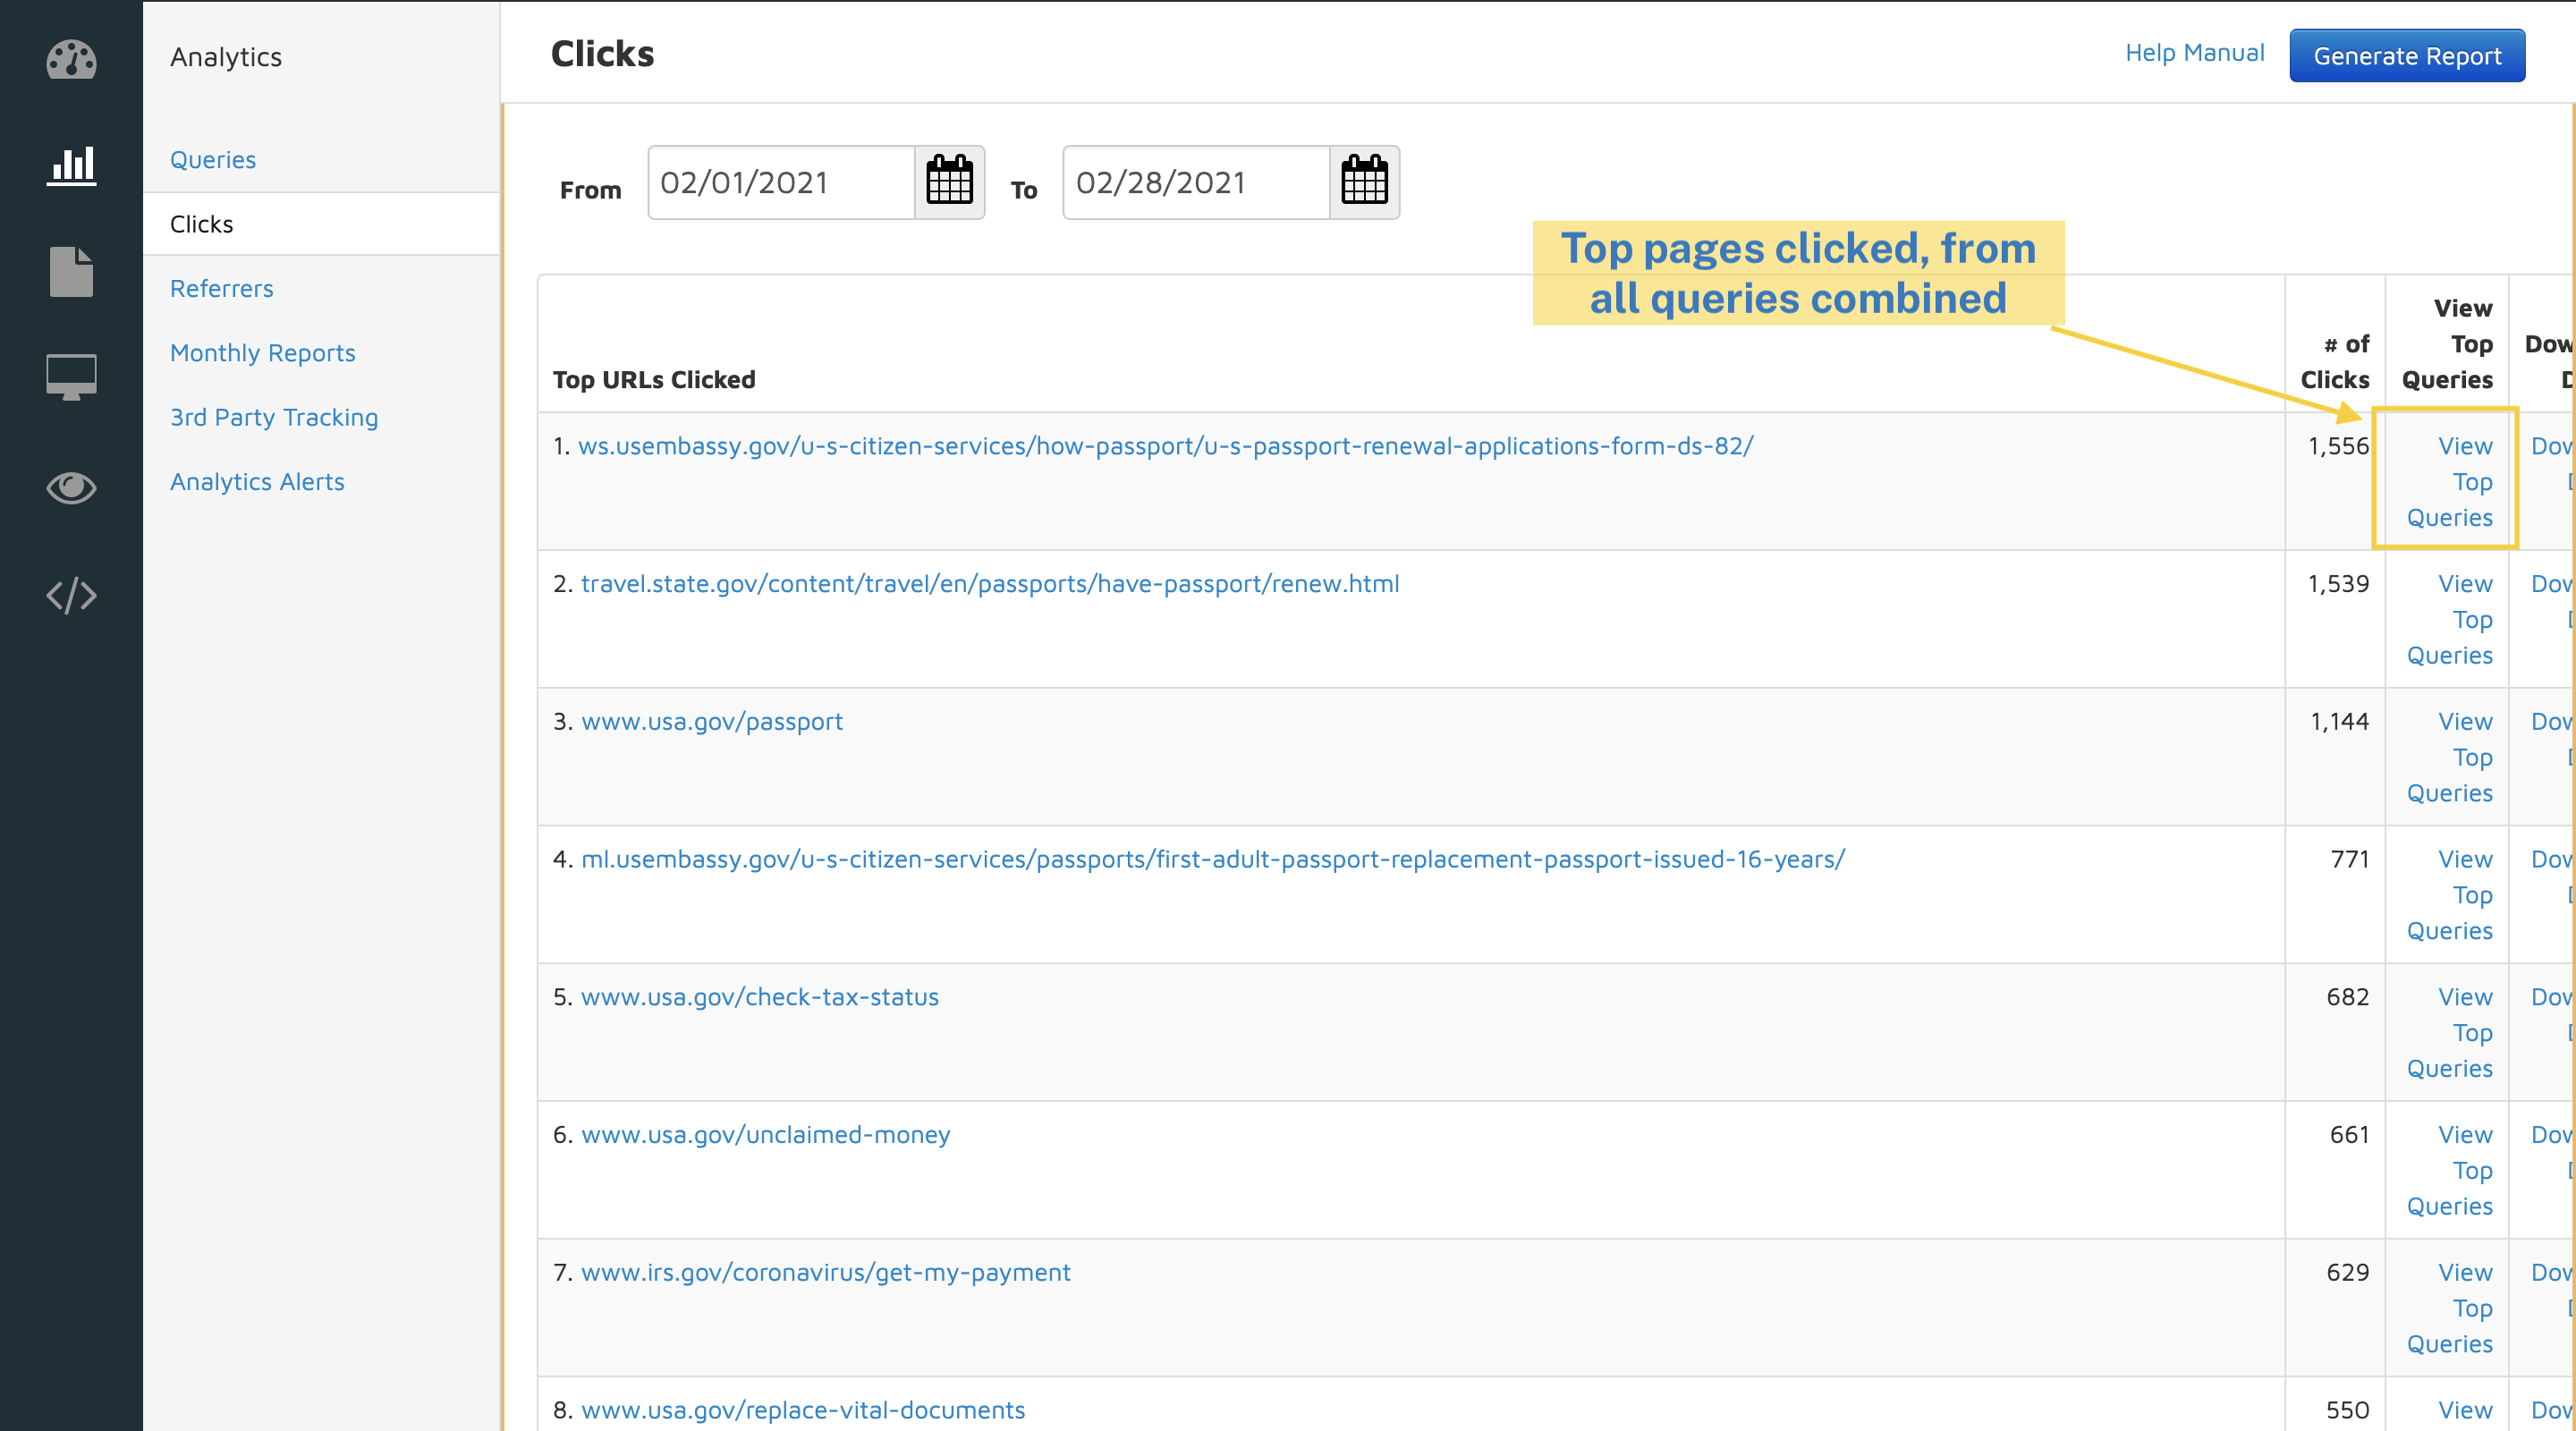Go to the Queries analytics page

click(213, 160)
